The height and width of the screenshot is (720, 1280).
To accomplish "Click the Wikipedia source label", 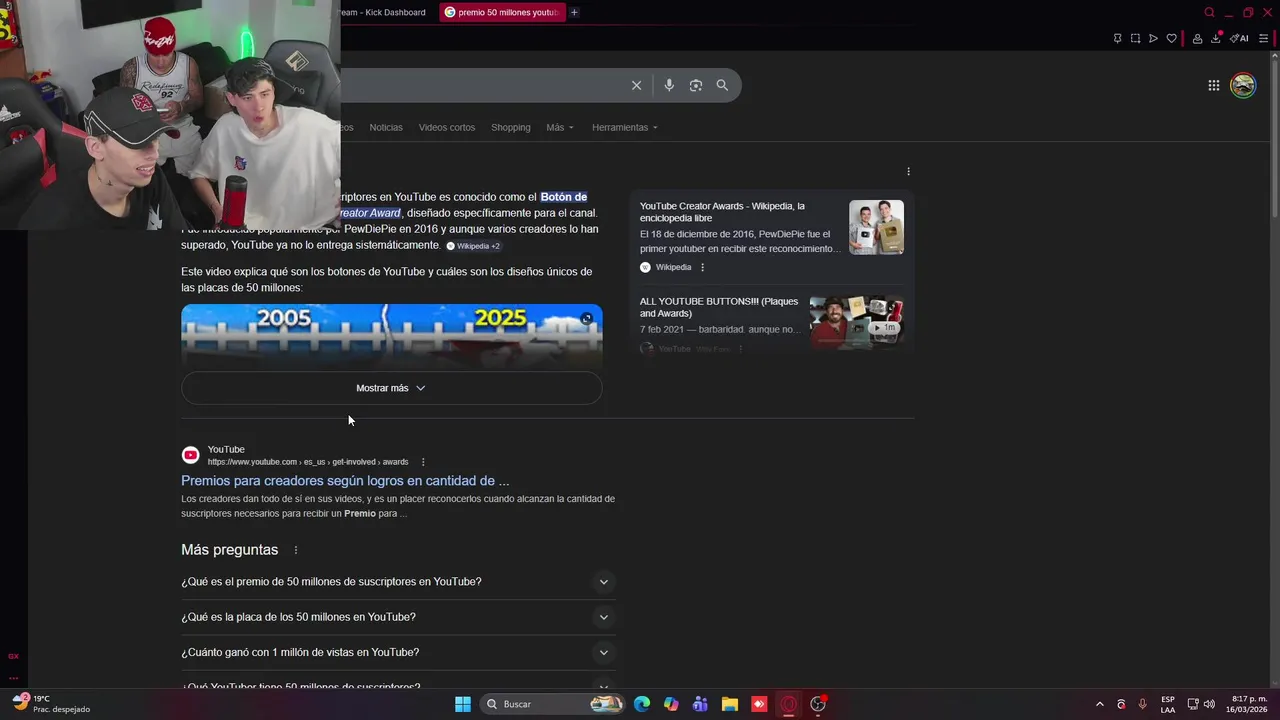I will pyautogui.click(x=673, y=267).
